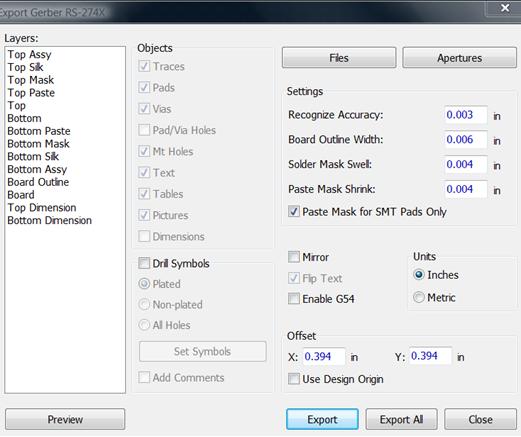Toggle Paste Mask for SMT Pads Only
This screenshot has height=437, width=521.
tap(294, 212)
